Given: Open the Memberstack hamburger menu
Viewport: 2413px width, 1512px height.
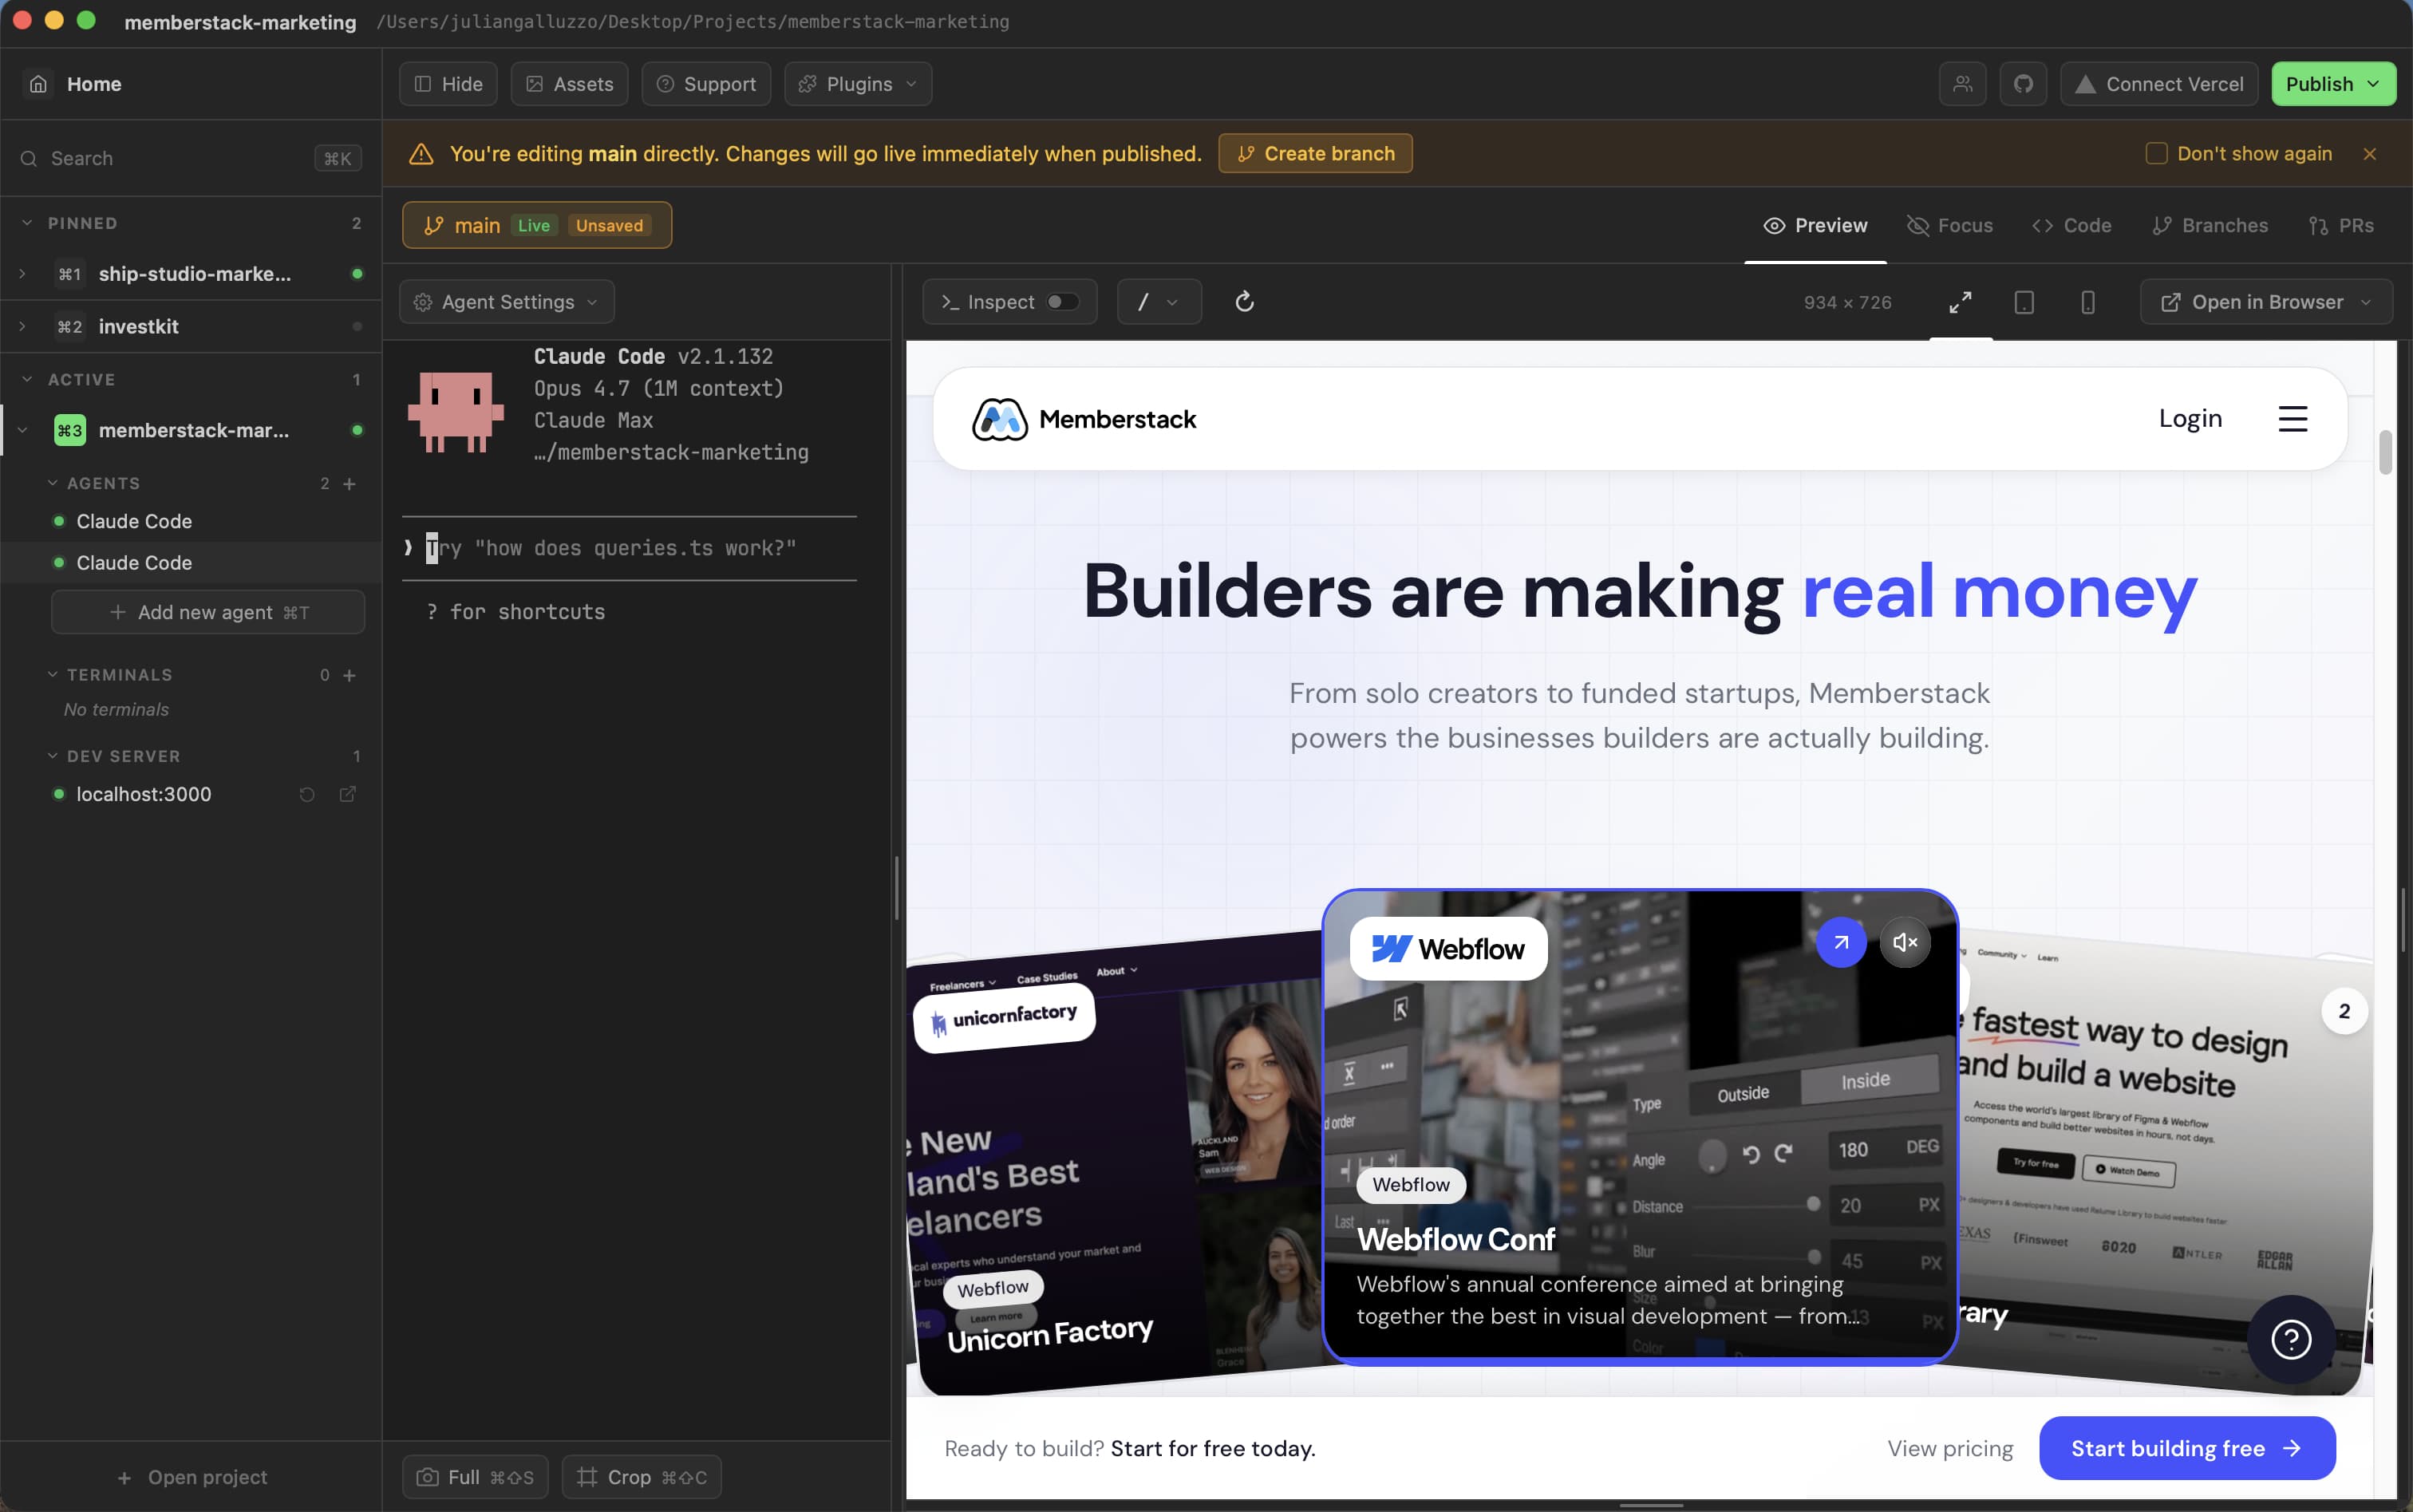Looking at the screenshot, I should (2293, 419).
